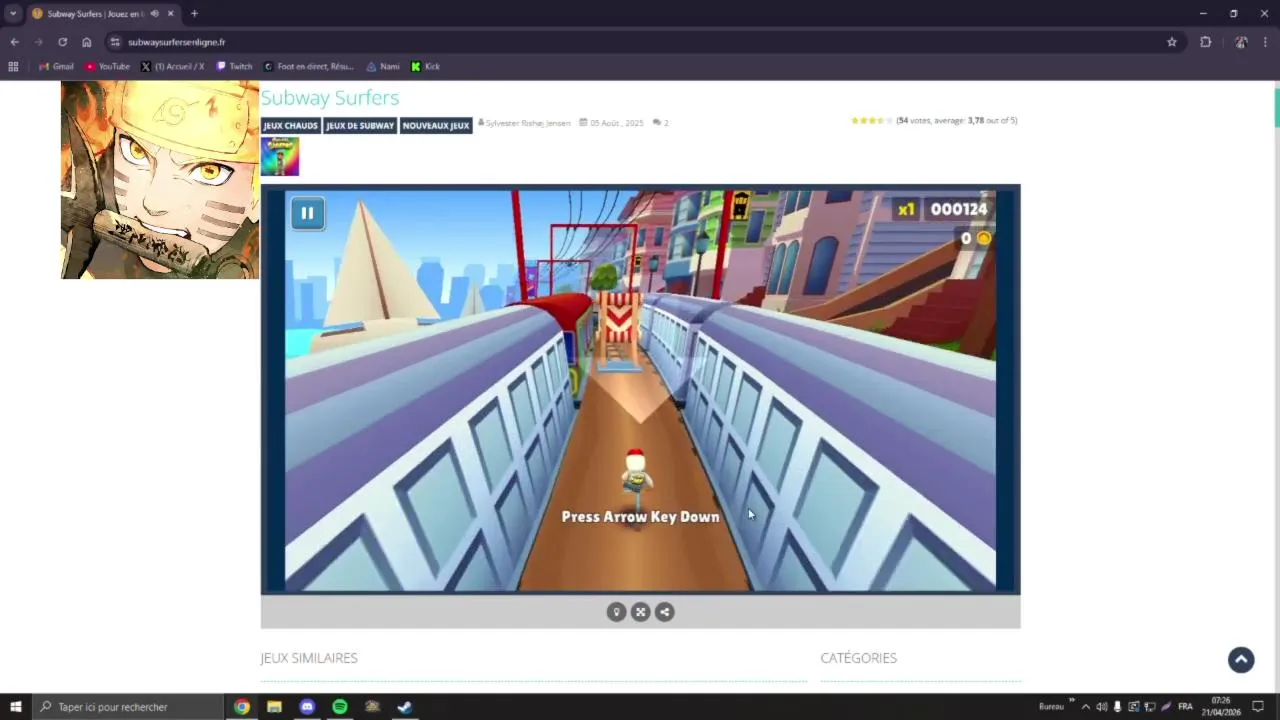Open the network icon in system tray
Screen dimensions: 1280x720
(x=1149, y=707)
